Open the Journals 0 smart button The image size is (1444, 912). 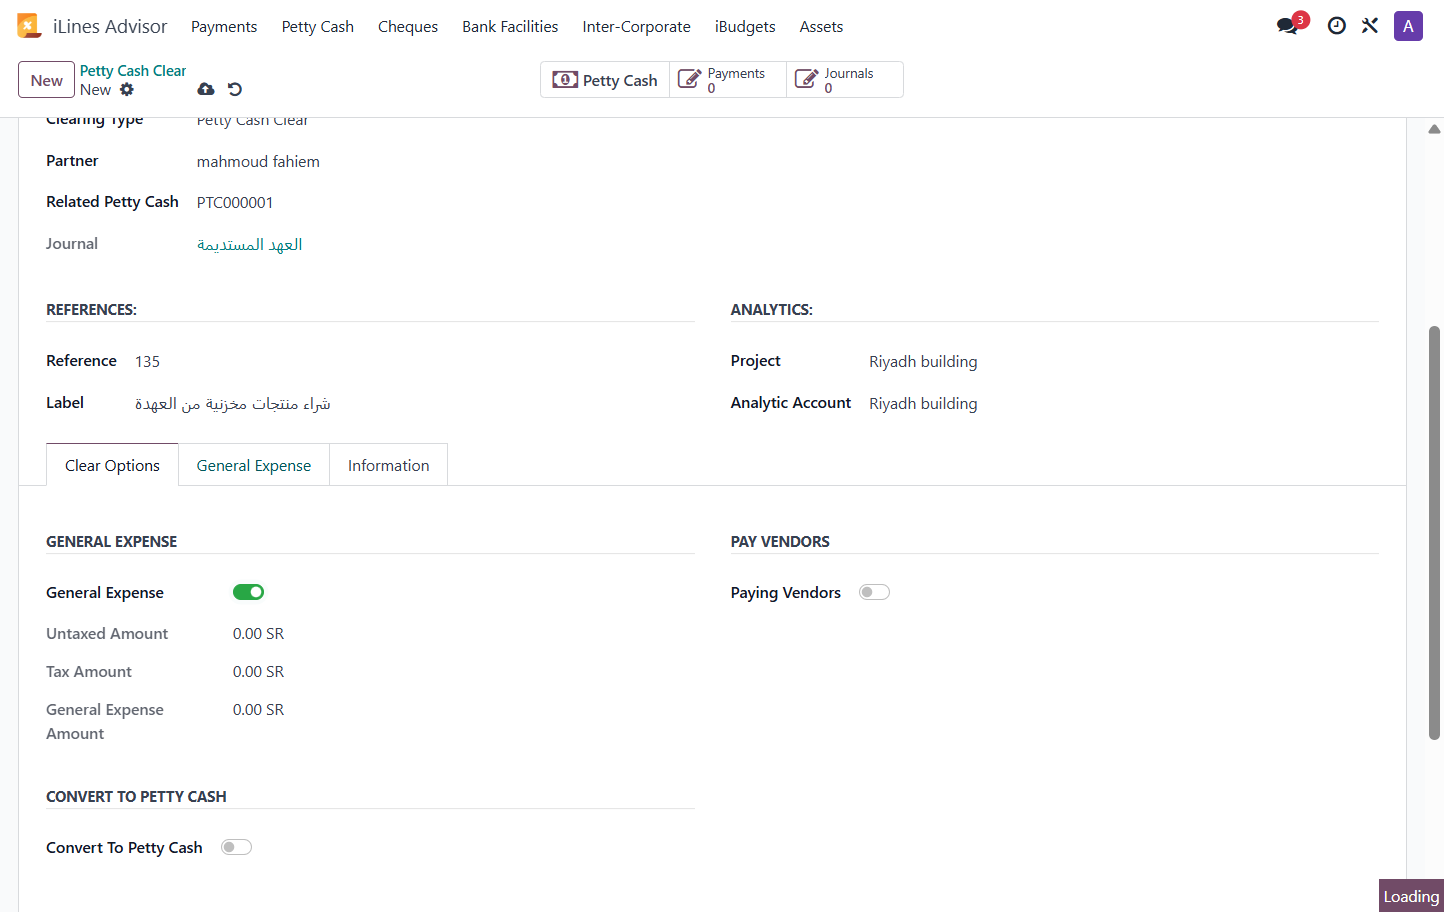845,80
